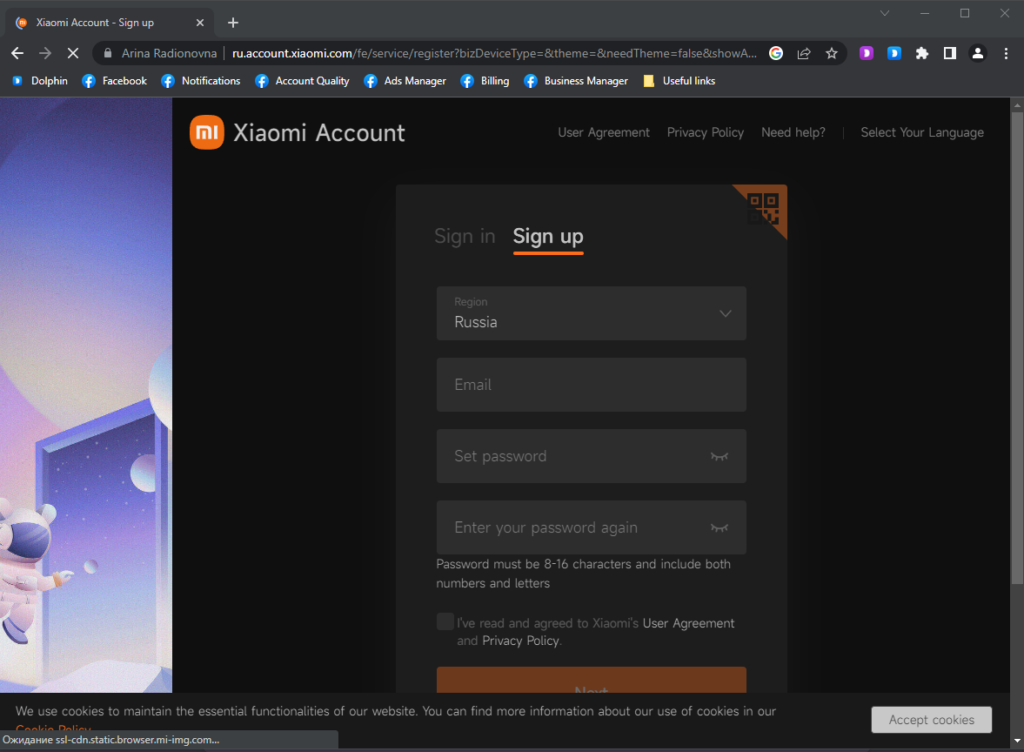The height and width of the screenshot is (752, 1024).
Task: Switch to QR code sign-in
Action: point(764,208)
